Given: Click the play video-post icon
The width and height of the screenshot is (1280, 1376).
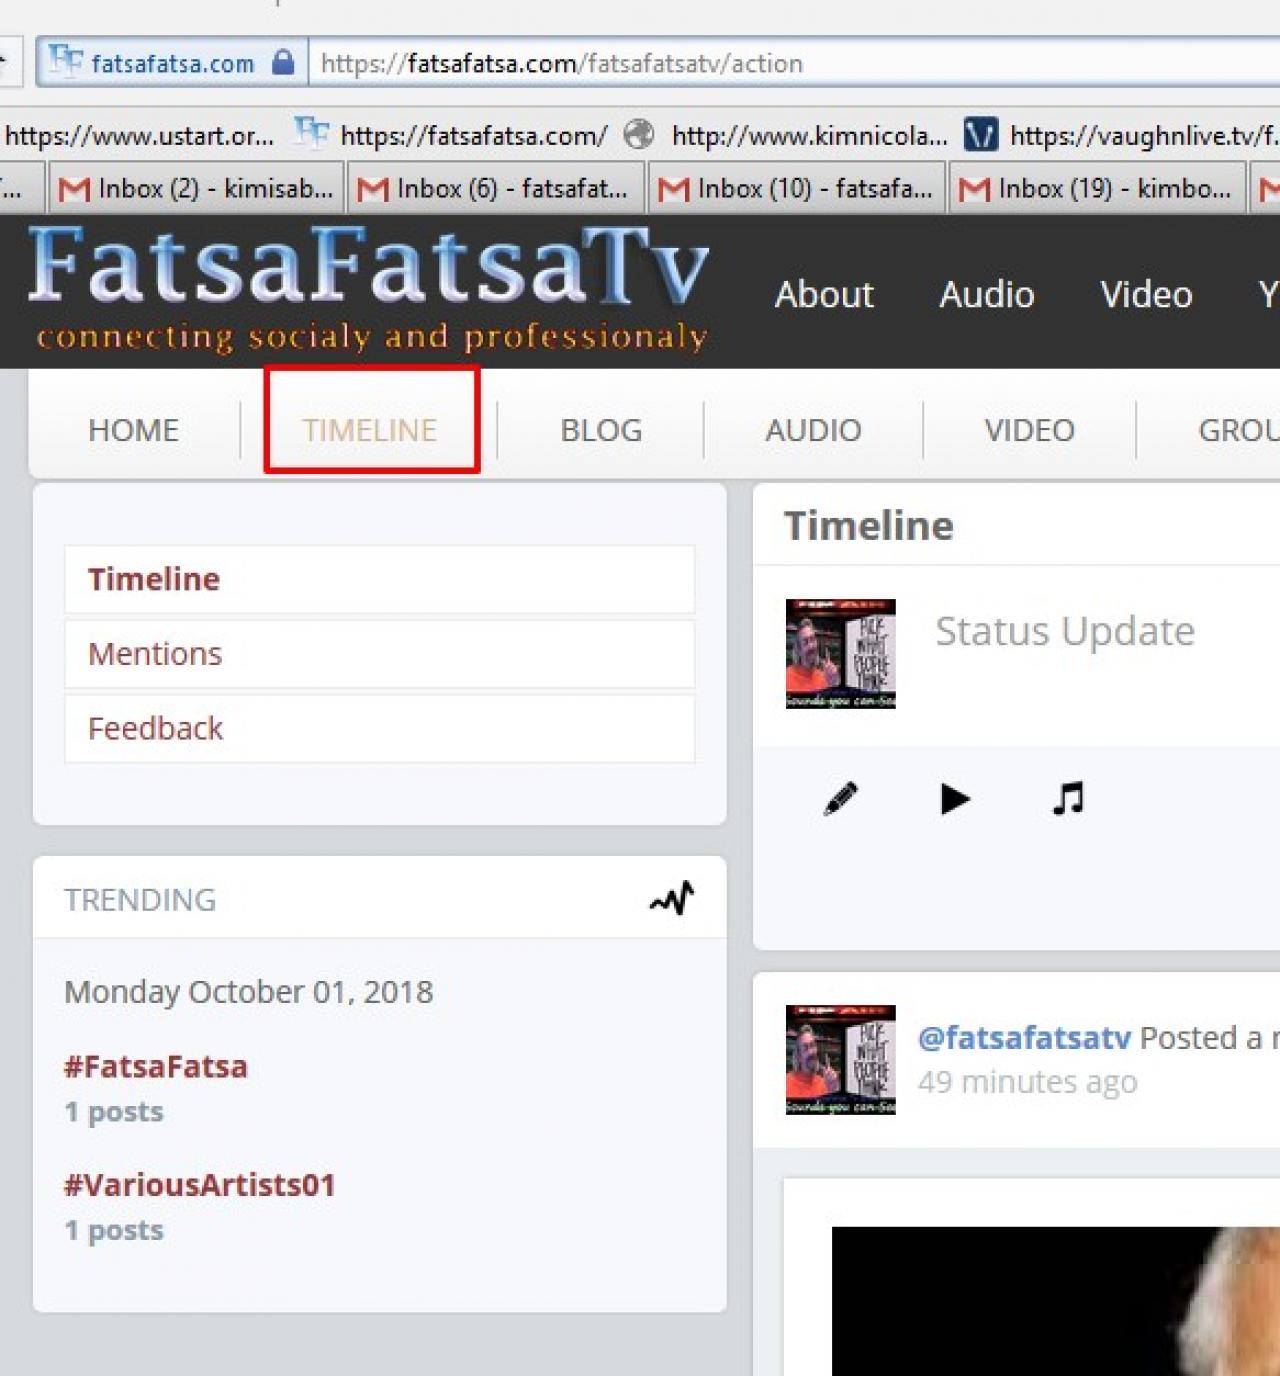Looking at the screenshot, I should coord(955,799).
